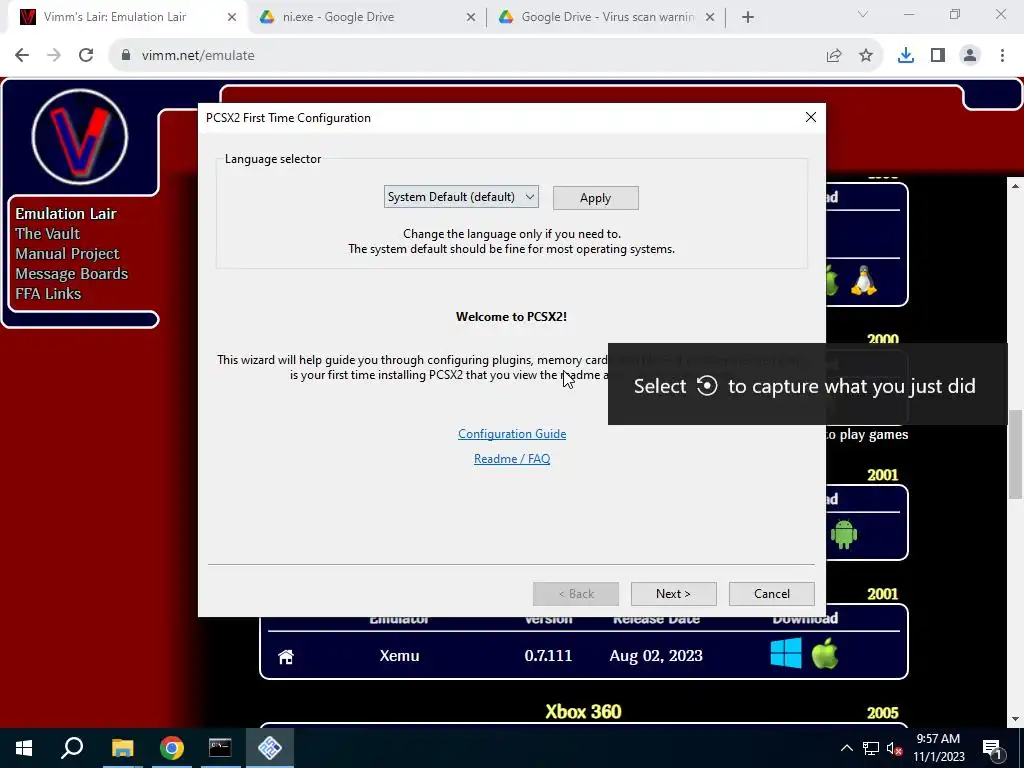The height and width of the screenshot is (768, 1024).
Task: Download Xemu for Windows
Action: [x=786, y=654]
